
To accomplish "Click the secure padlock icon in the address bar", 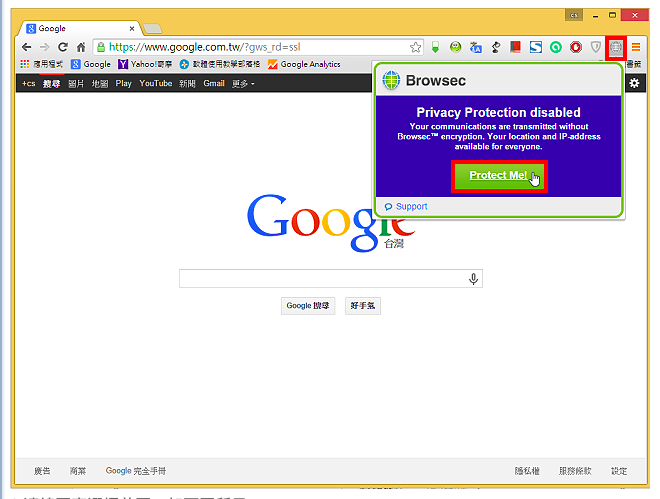I will [101, 47].
